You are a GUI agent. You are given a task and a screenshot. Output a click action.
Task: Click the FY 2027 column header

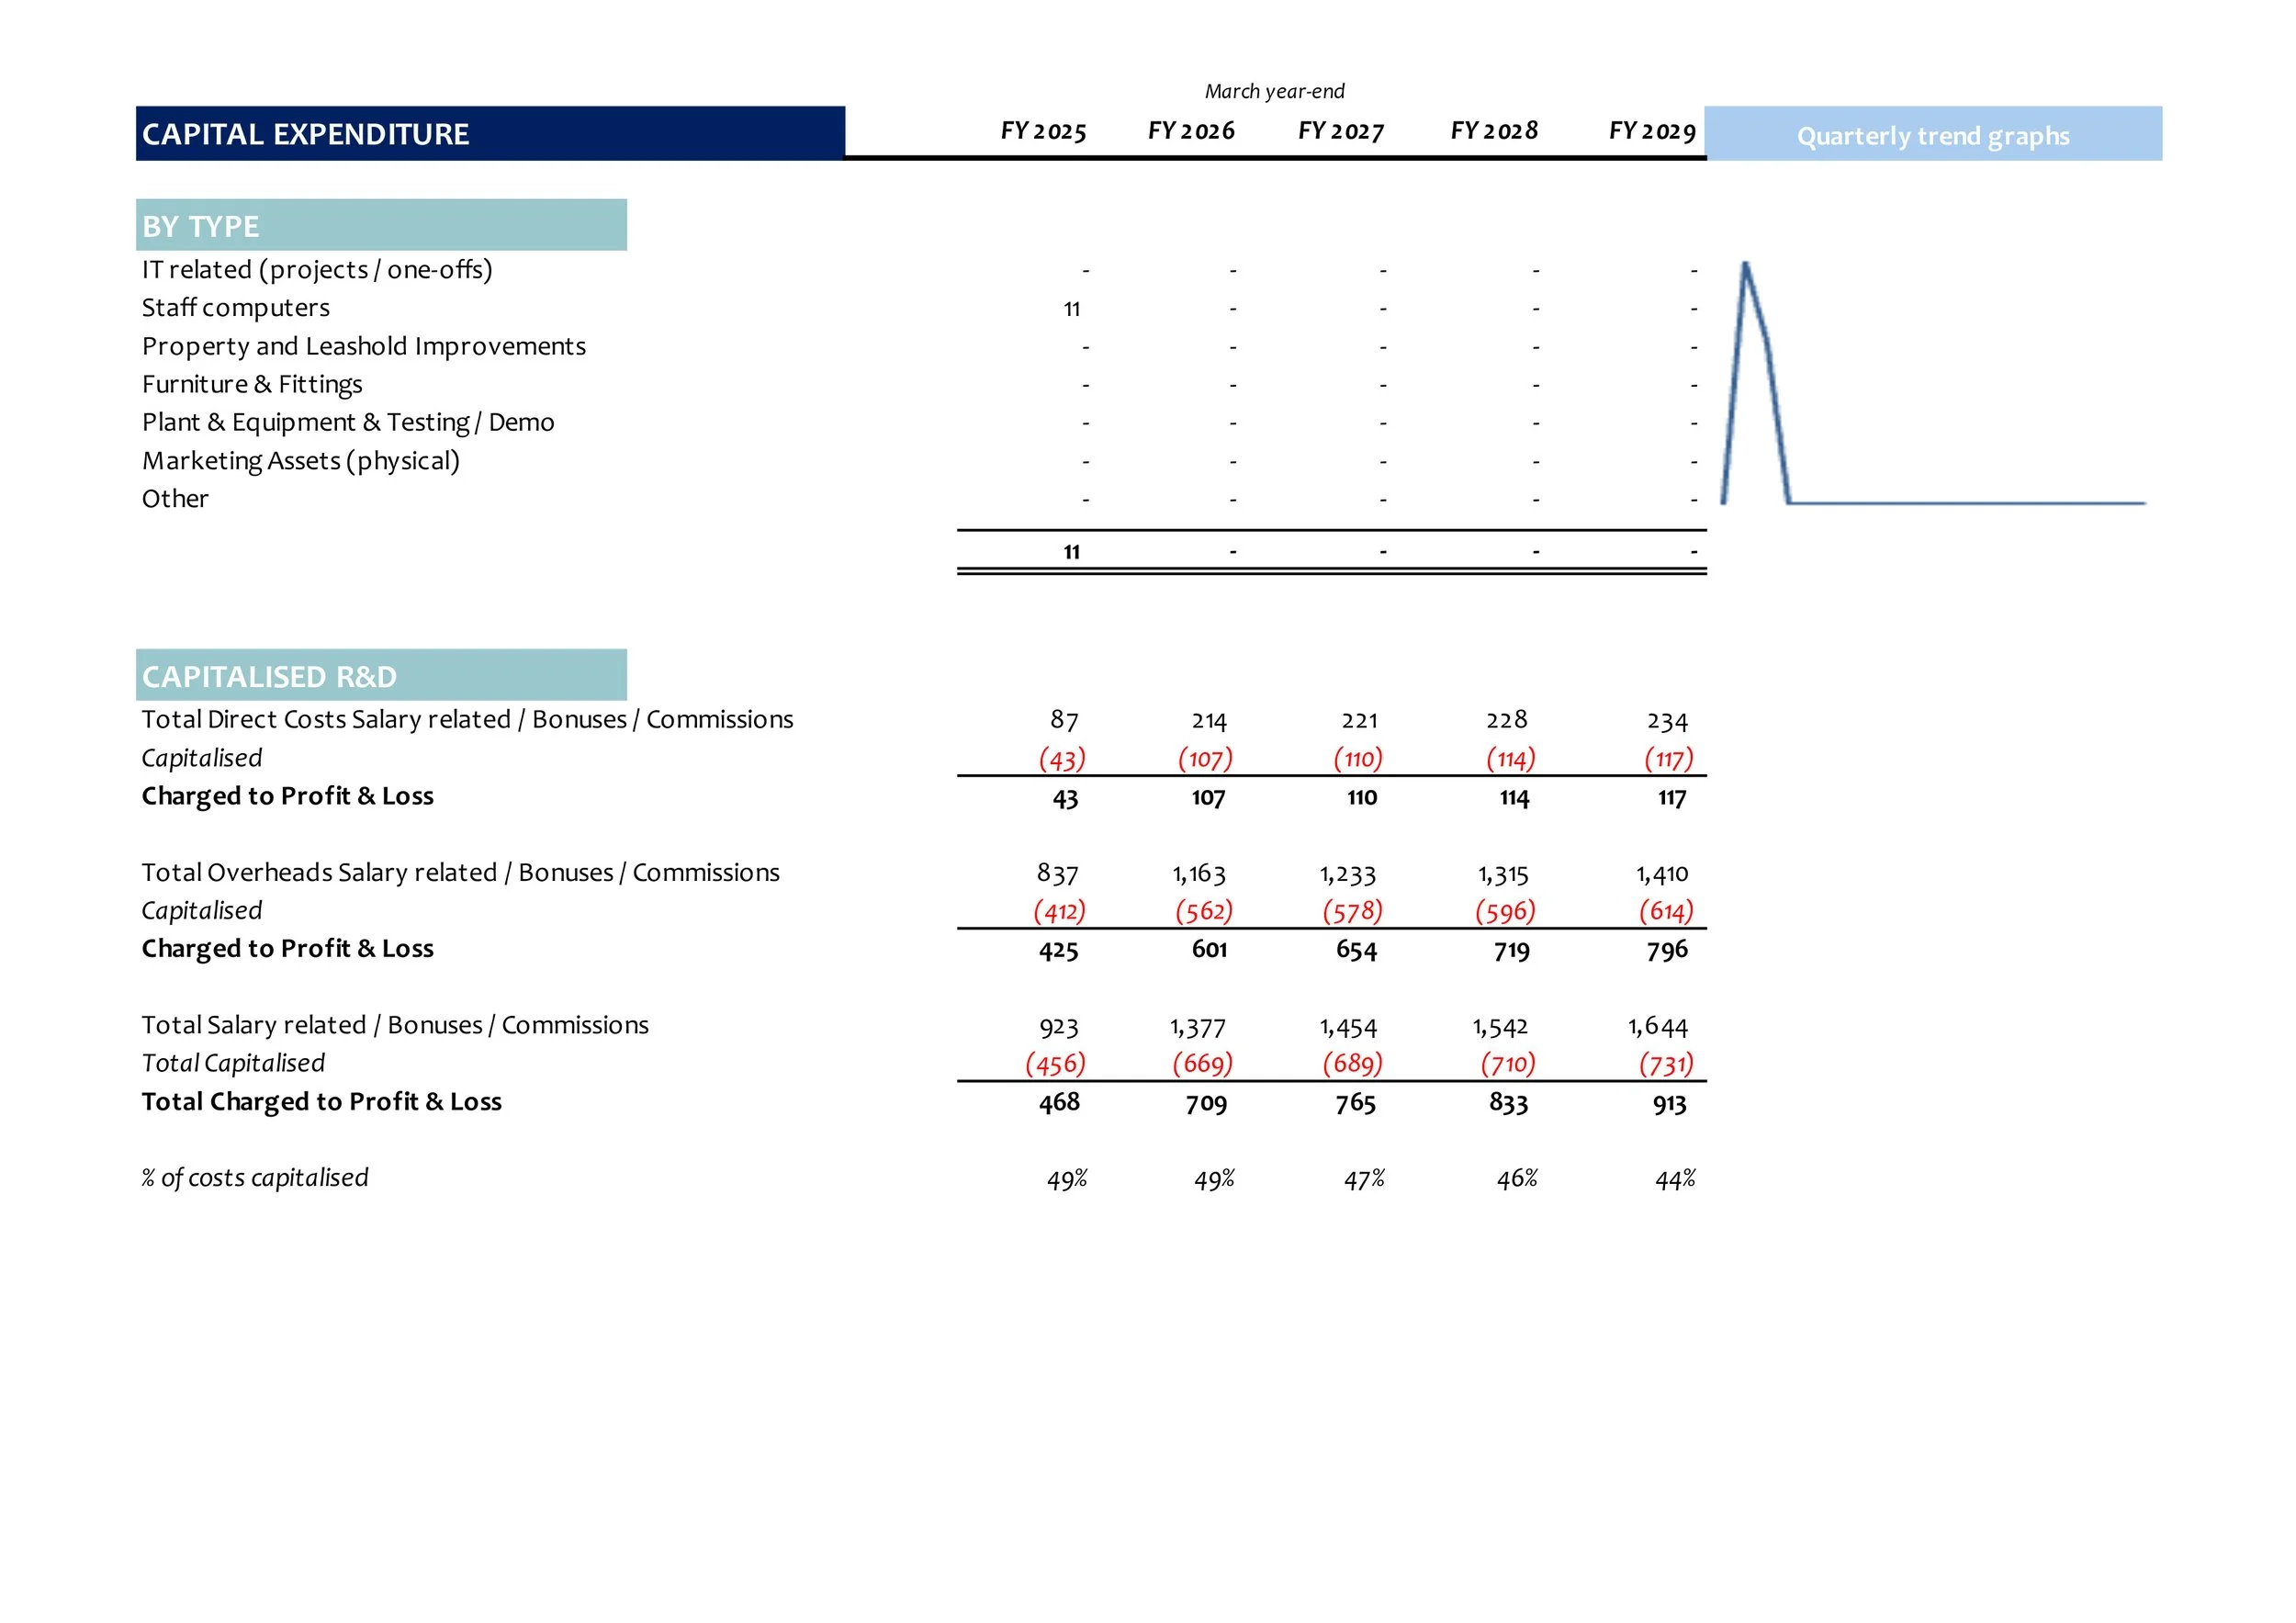(1341, 131)
